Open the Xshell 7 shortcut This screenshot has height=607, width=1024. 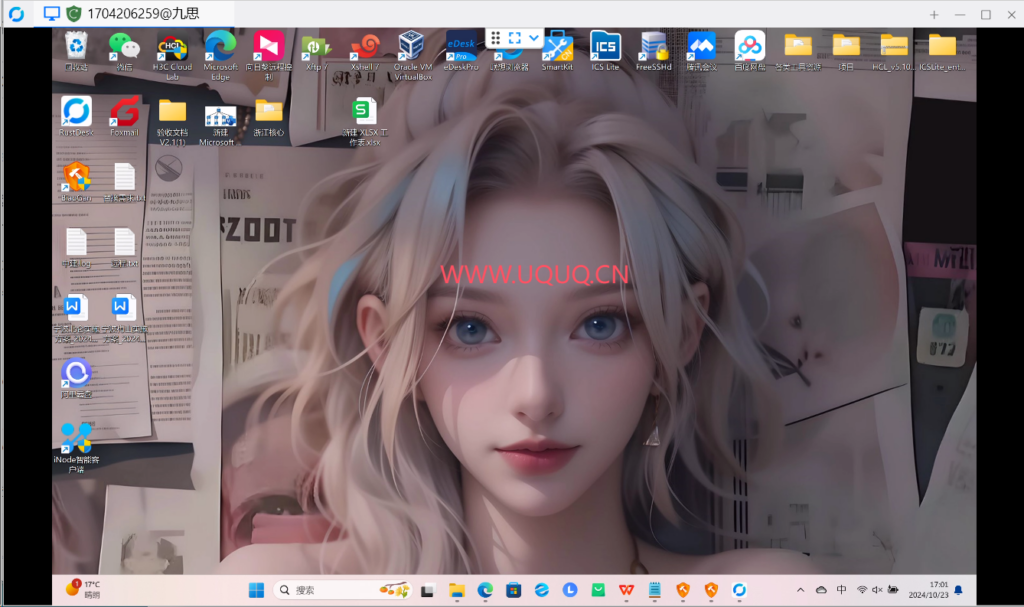point(365,47)
